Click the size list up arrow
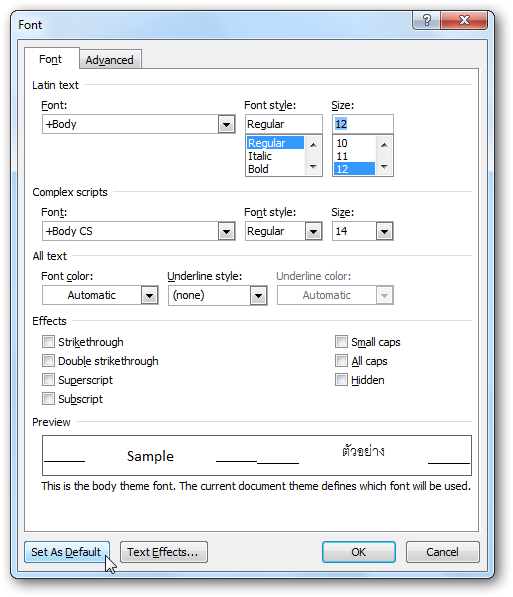The height and width of the screenshot is (597, 513). (x=384, y=145)
